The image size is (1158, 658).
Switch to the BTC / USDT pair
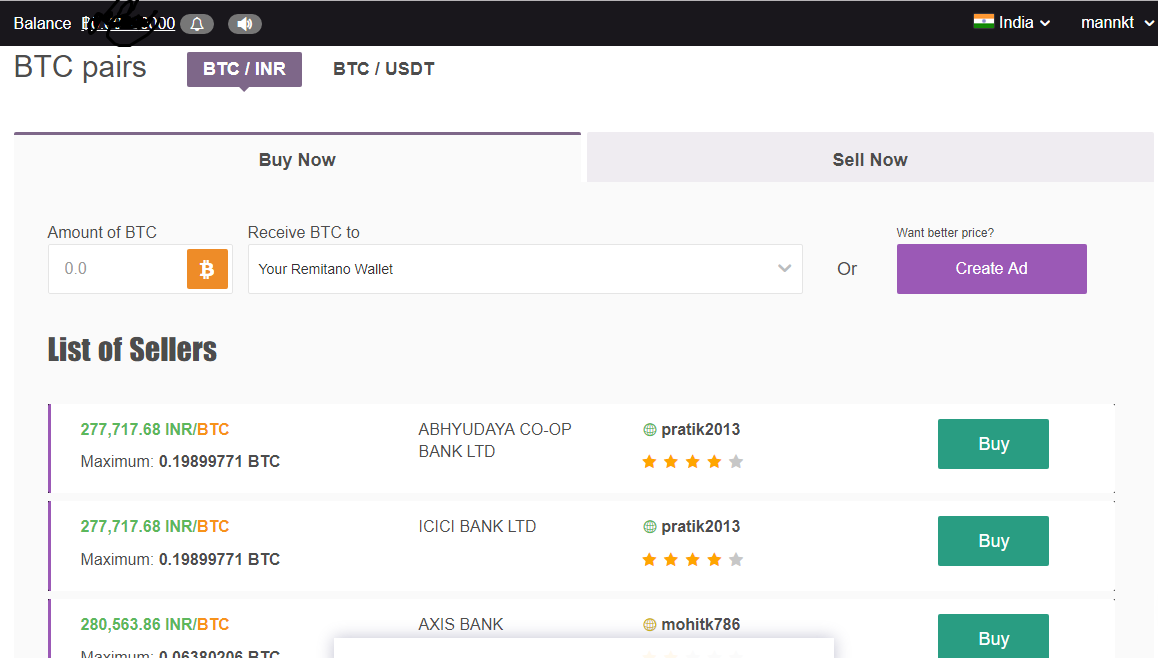(x=384, y=69)
